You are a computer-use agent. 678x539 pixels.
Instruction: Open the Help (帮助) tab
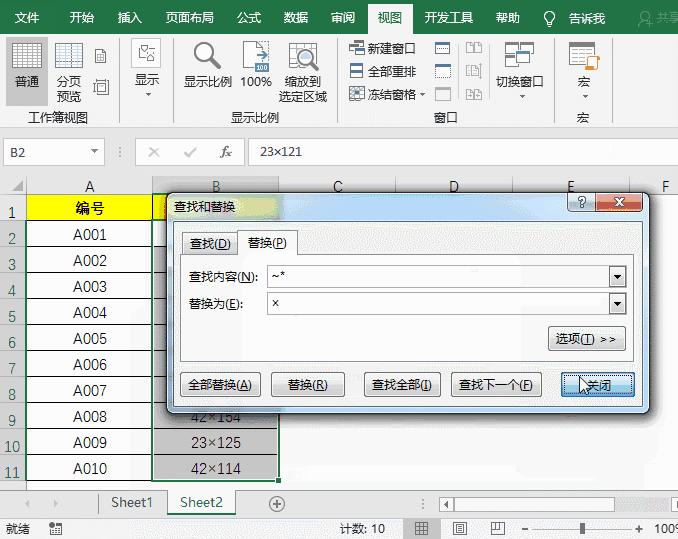pos(507,18)
